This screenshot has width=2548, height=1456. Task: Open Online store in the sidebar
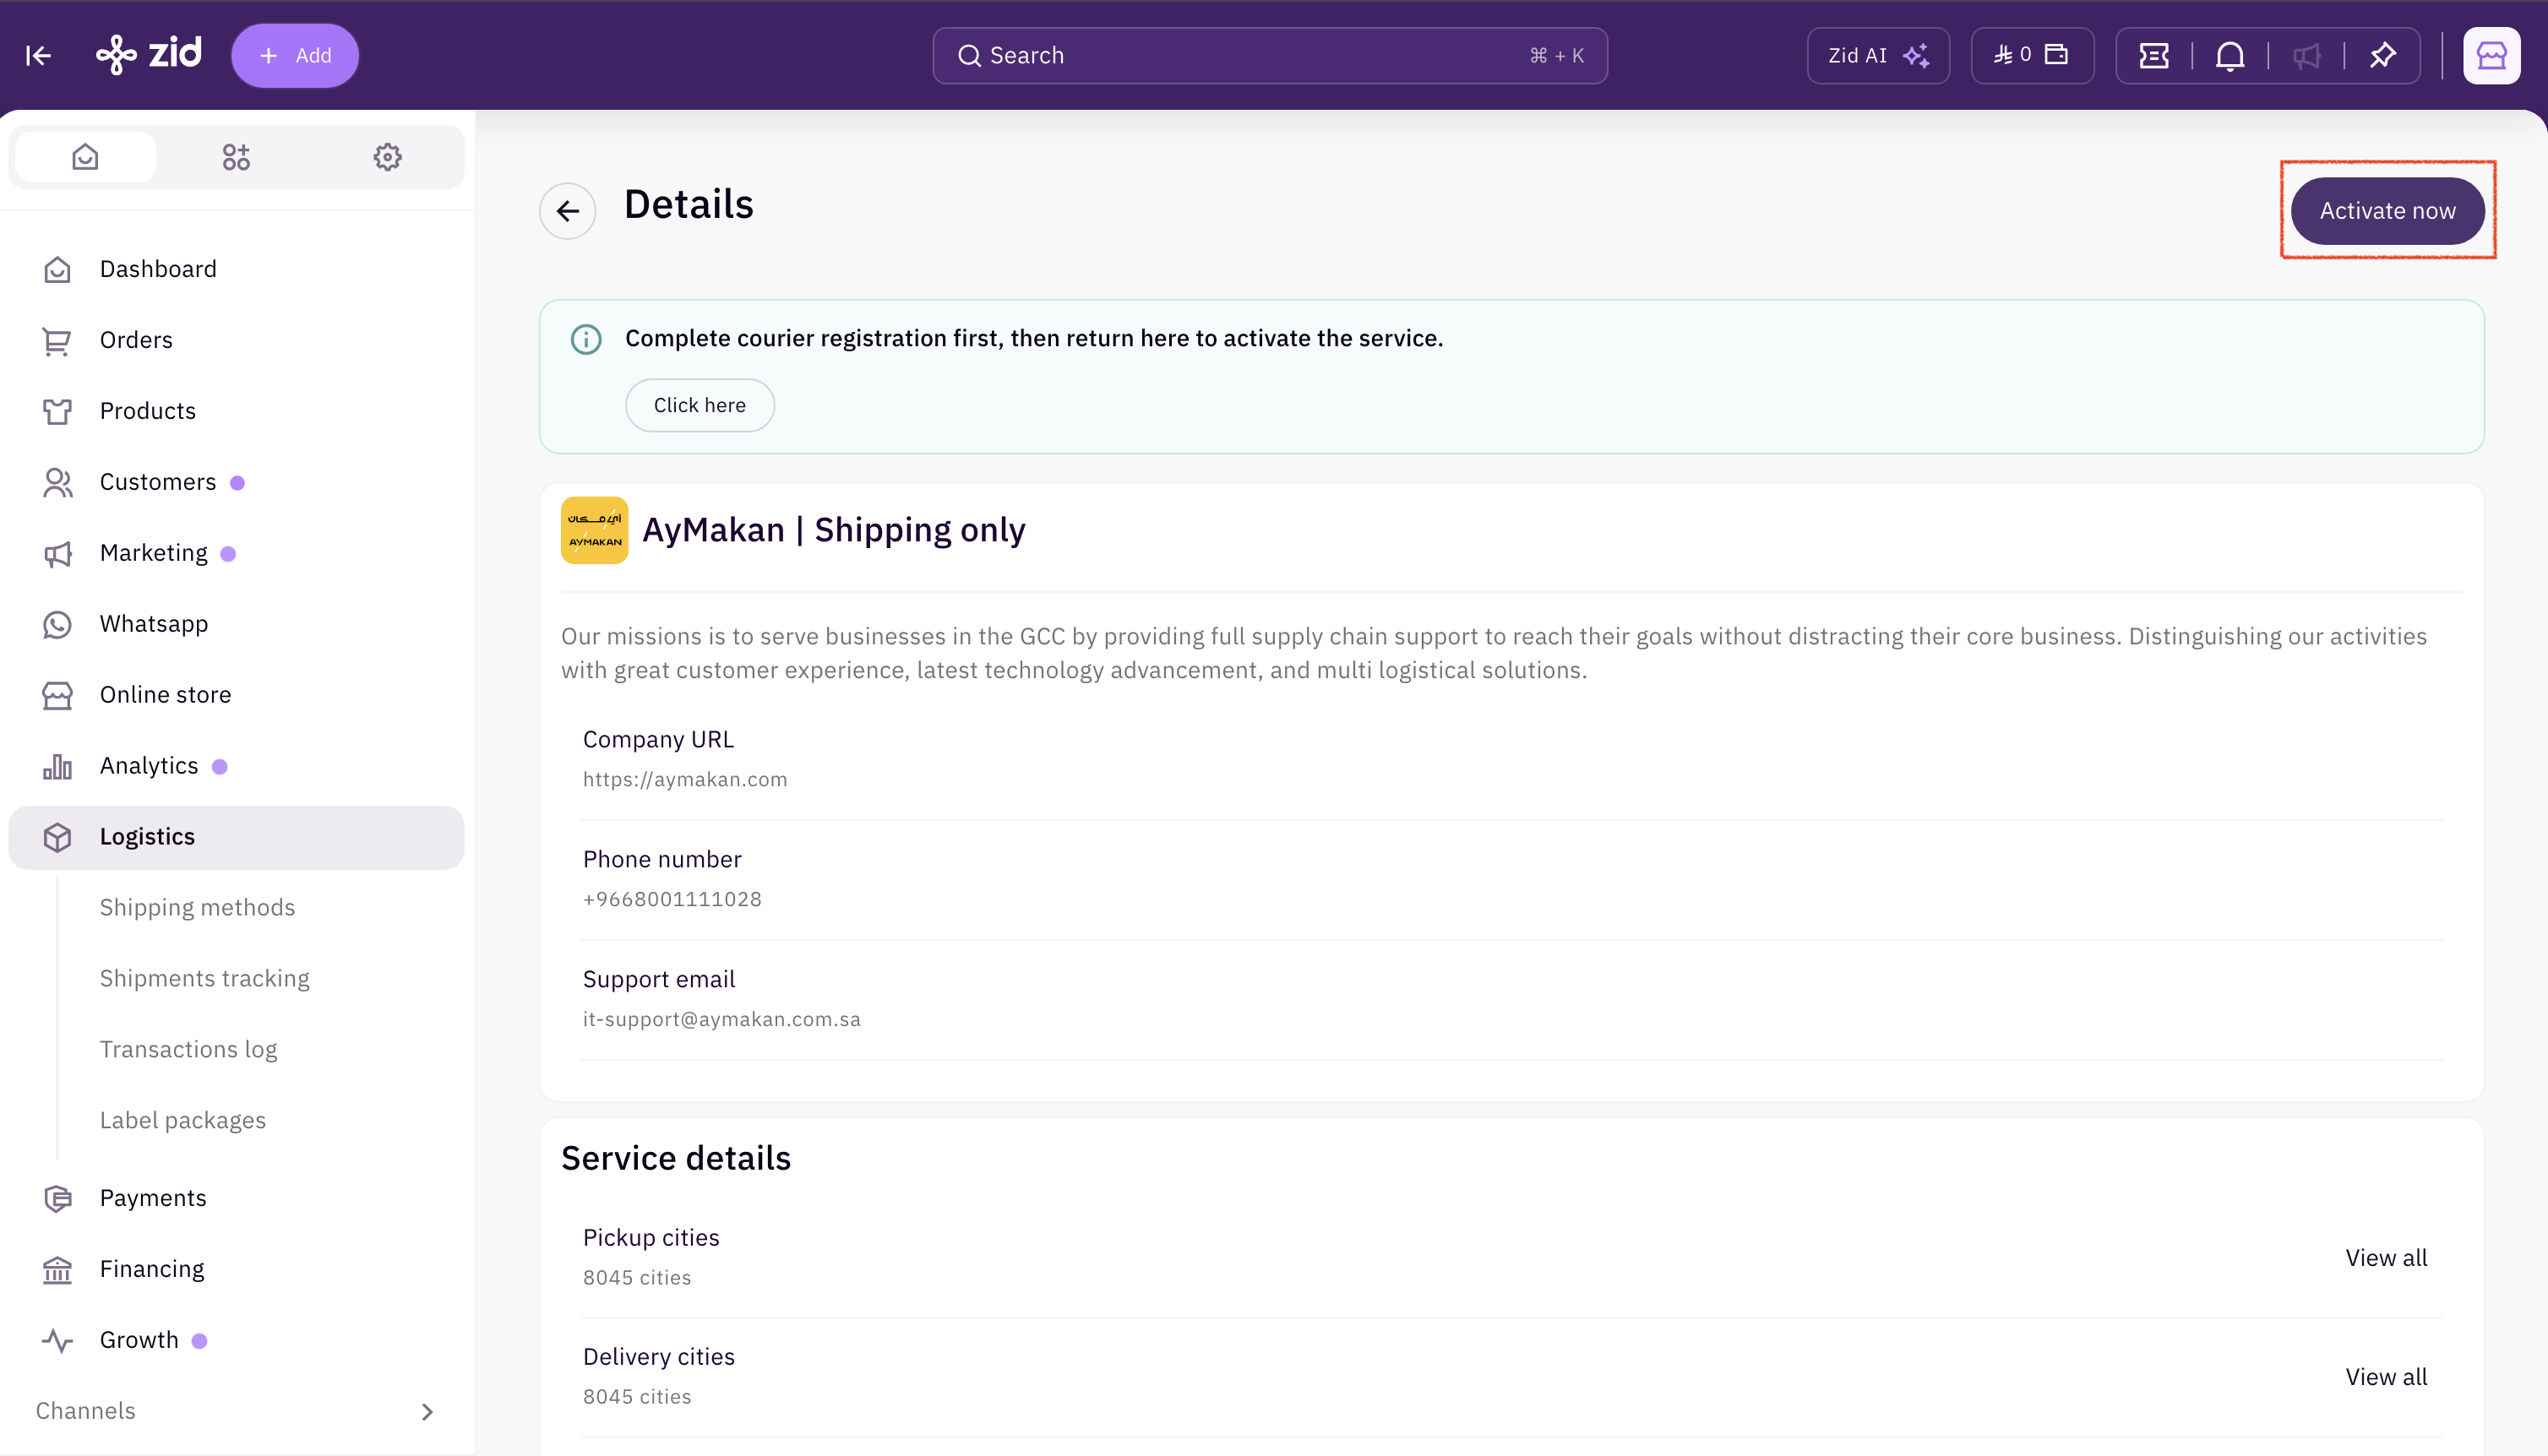click(x=236, y=695)
